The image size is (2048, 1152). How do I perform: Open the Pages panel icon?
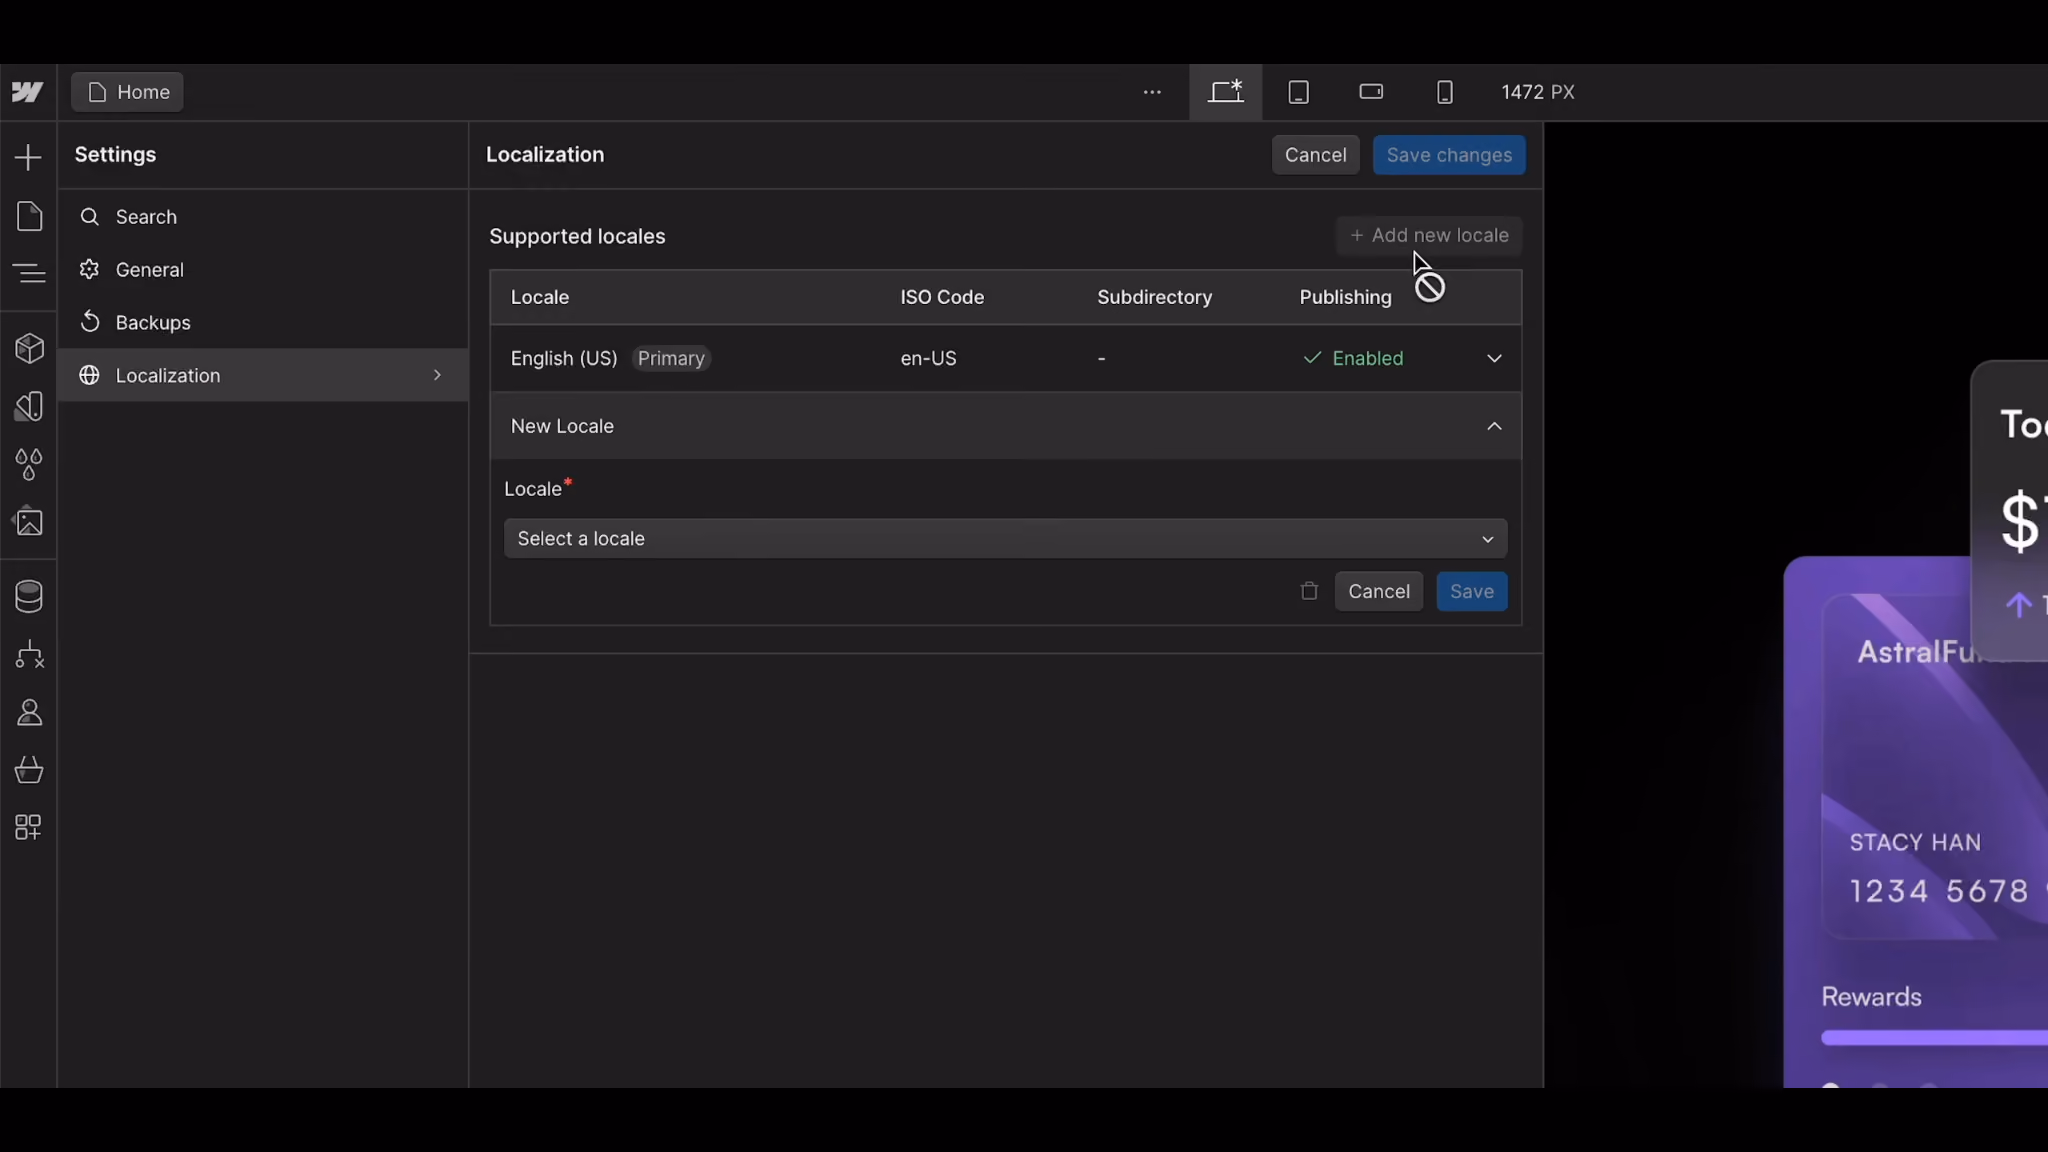(x=29, y=216)
